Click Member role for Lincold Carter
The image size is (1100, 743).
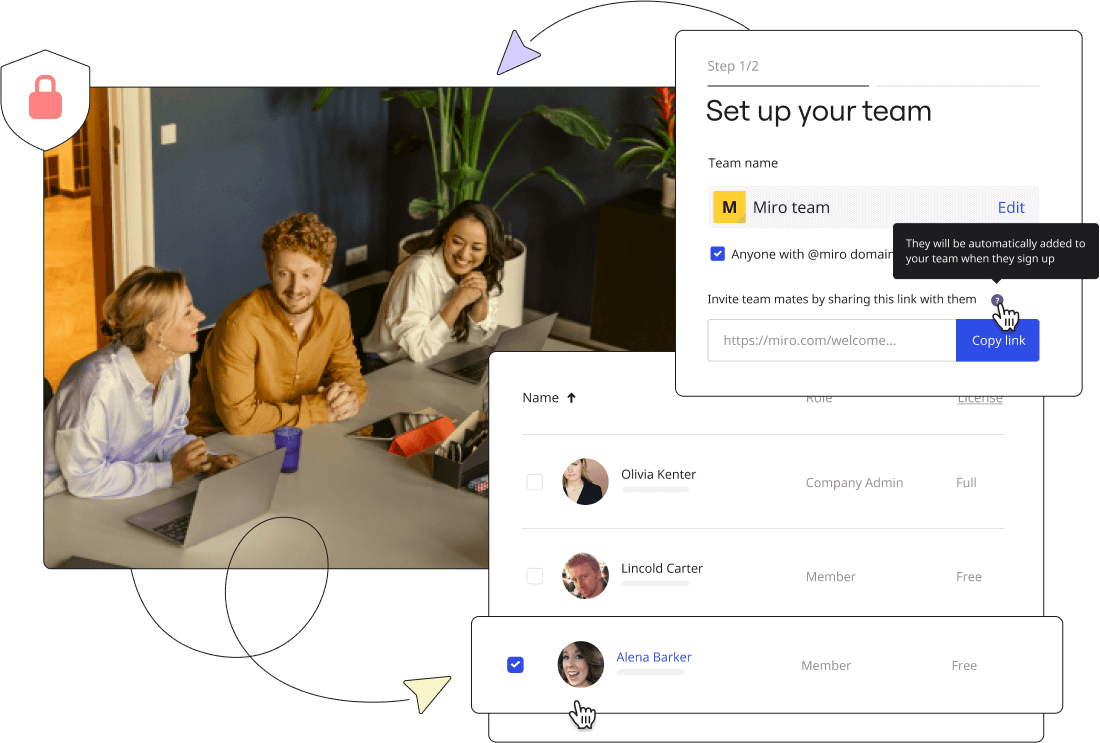[831, 577]
